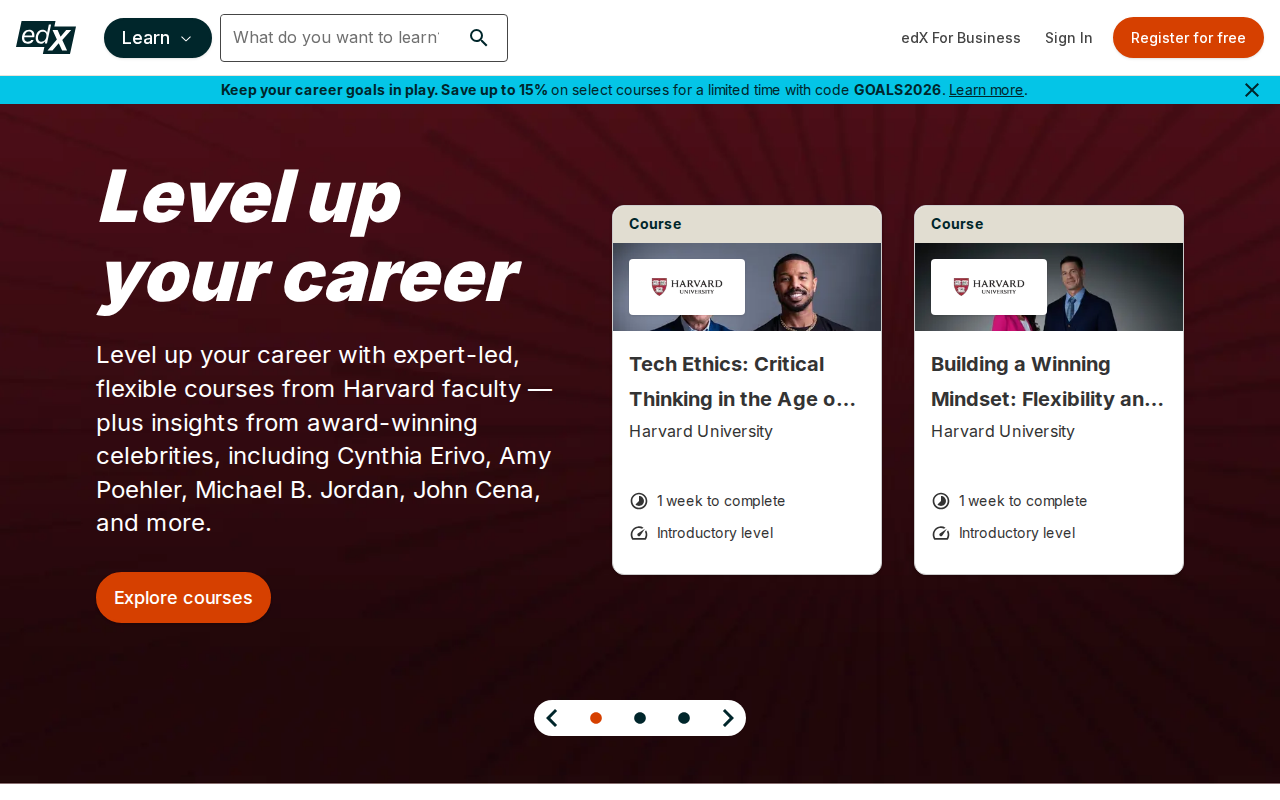Click 'Harvard University' under Building a Winning Mindset

point(1003,432)
